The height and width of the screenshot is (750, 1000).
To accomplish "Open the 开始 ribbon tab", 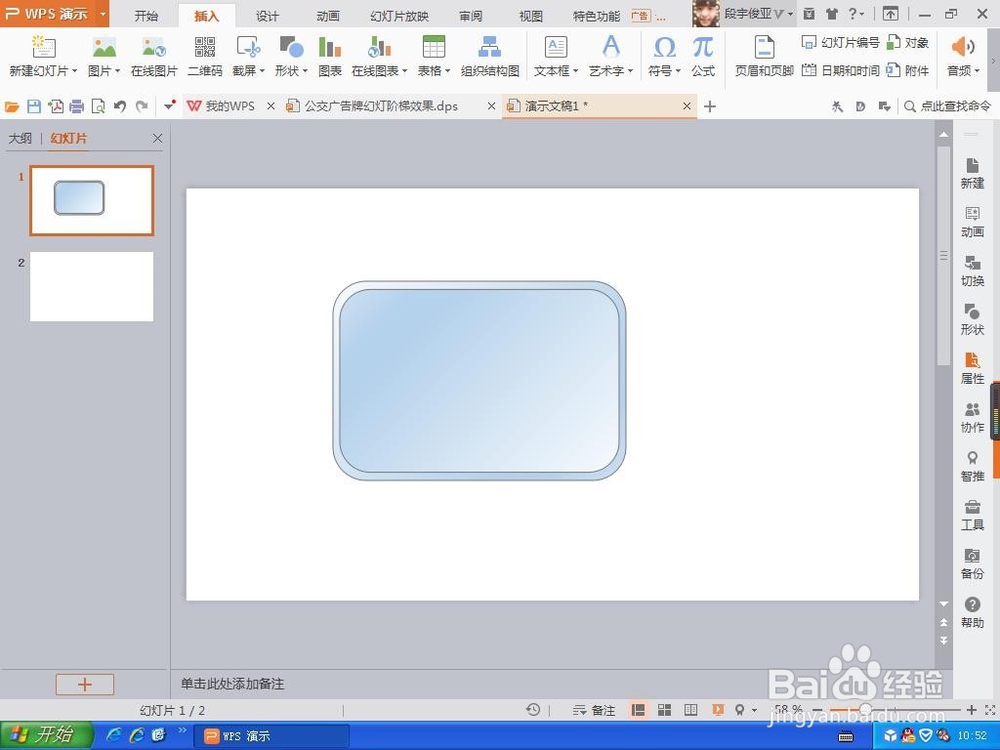I will [146, 16].
